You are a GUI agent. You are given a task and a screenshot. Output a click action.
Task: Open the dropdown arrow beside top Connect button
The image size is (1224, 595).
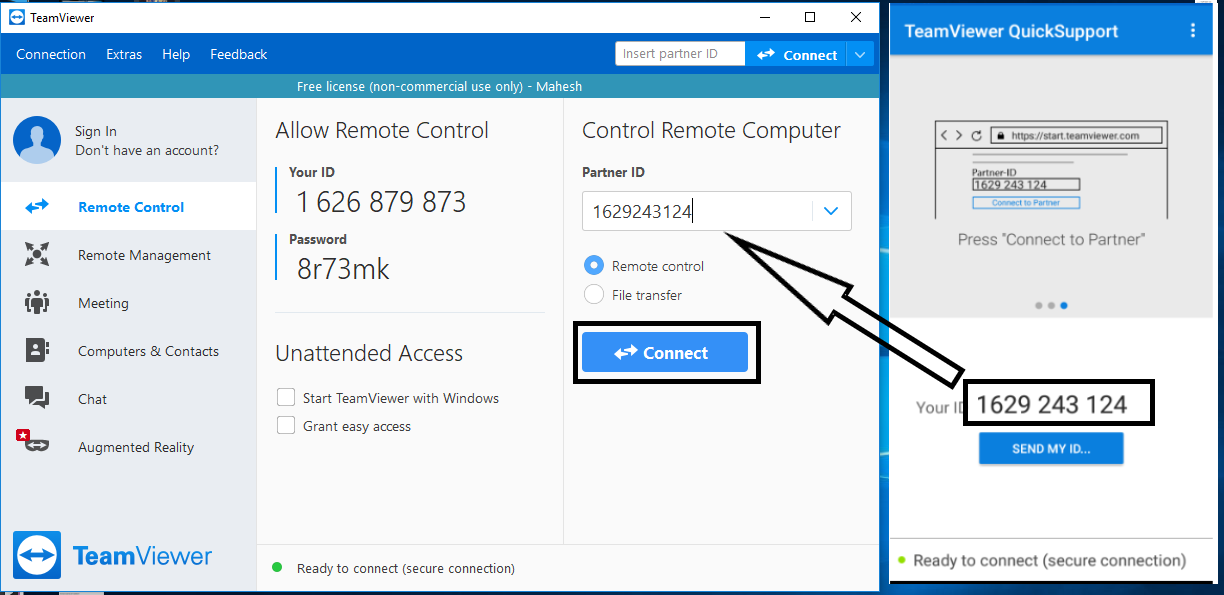pyautogui.click(x=860, y=55)
